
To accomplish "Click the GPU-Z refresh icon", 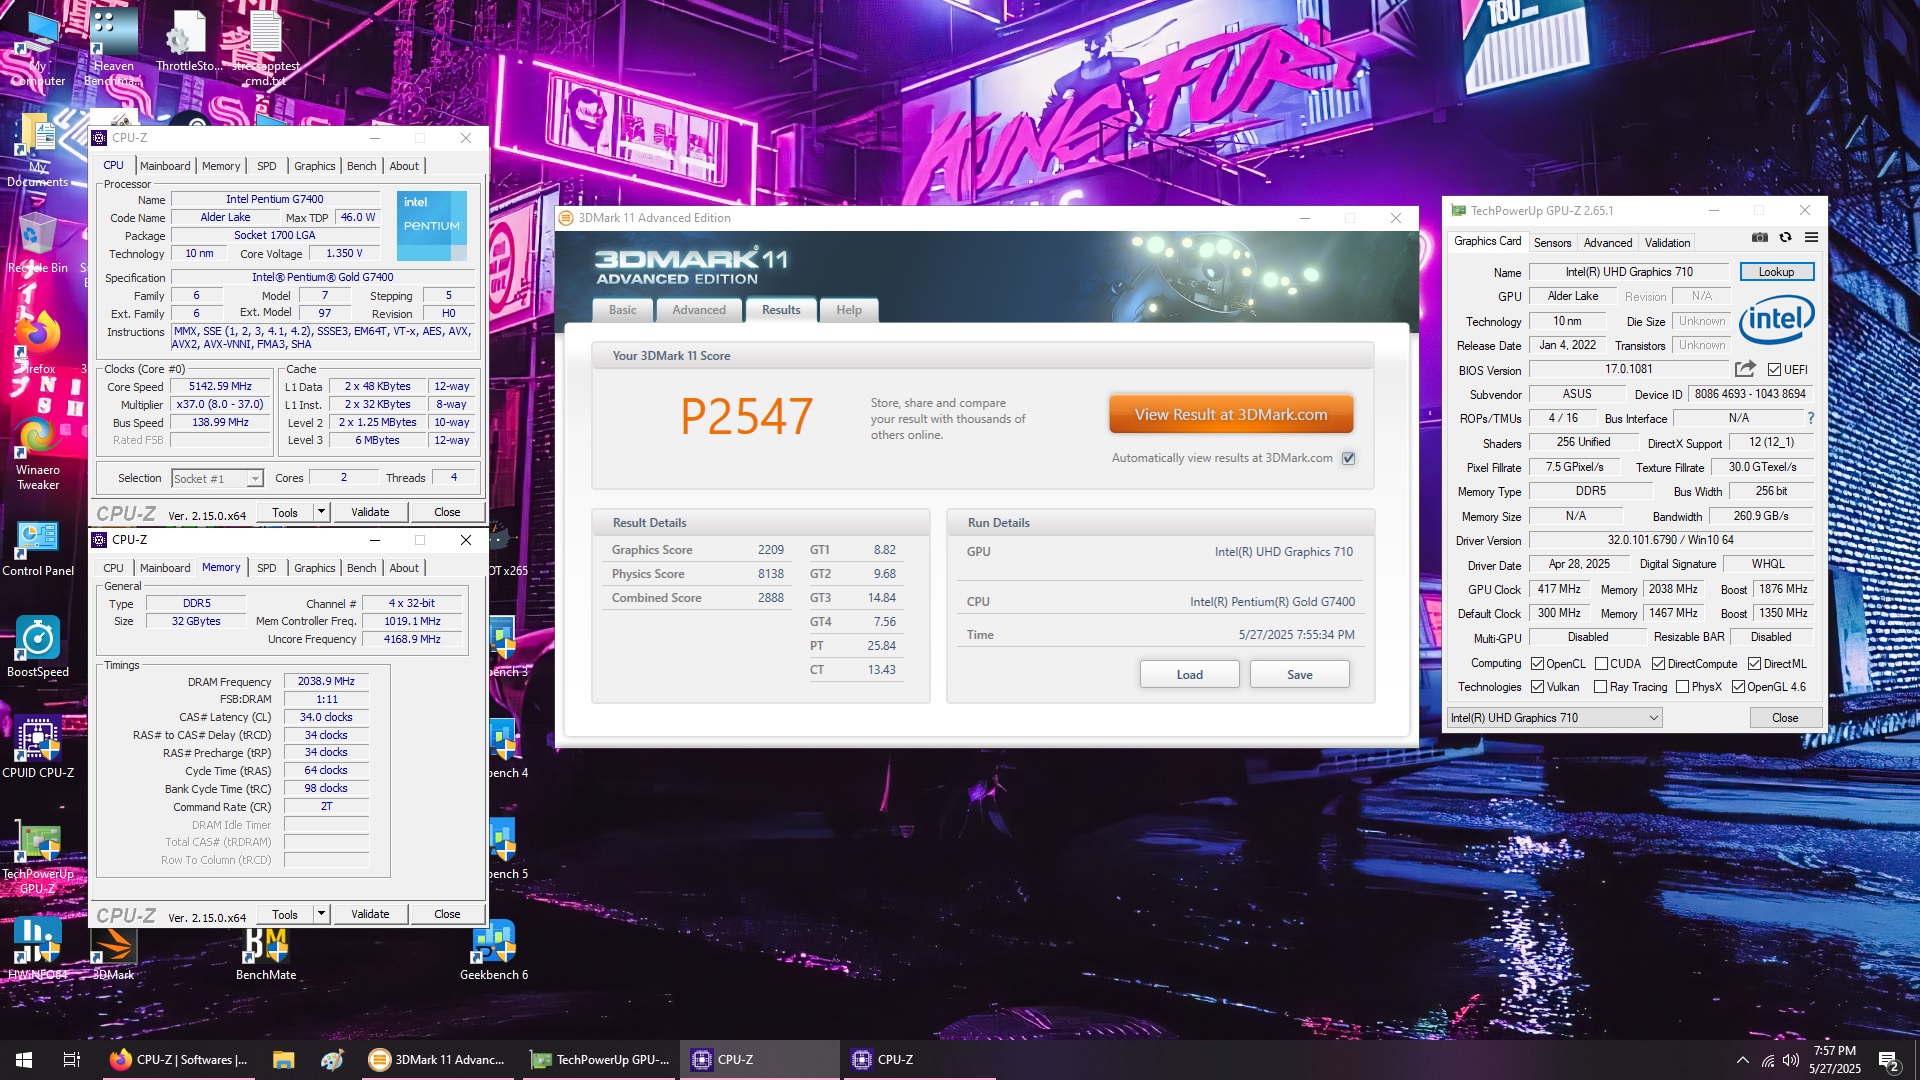I will point(1785,238).
